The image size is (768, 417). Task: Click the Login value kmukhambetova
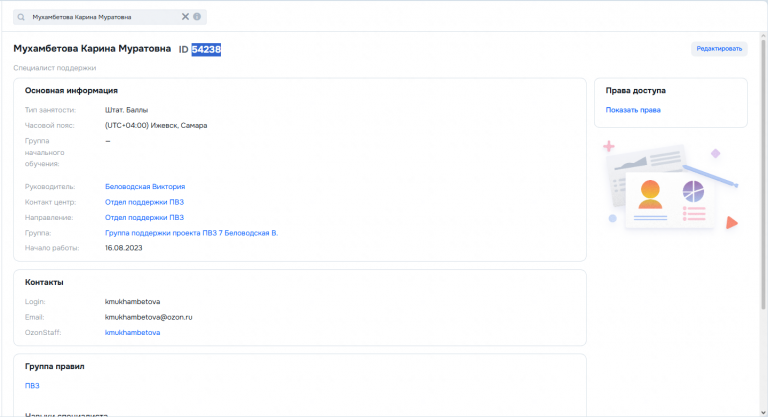pyautogui.click(x=132, y=301)
